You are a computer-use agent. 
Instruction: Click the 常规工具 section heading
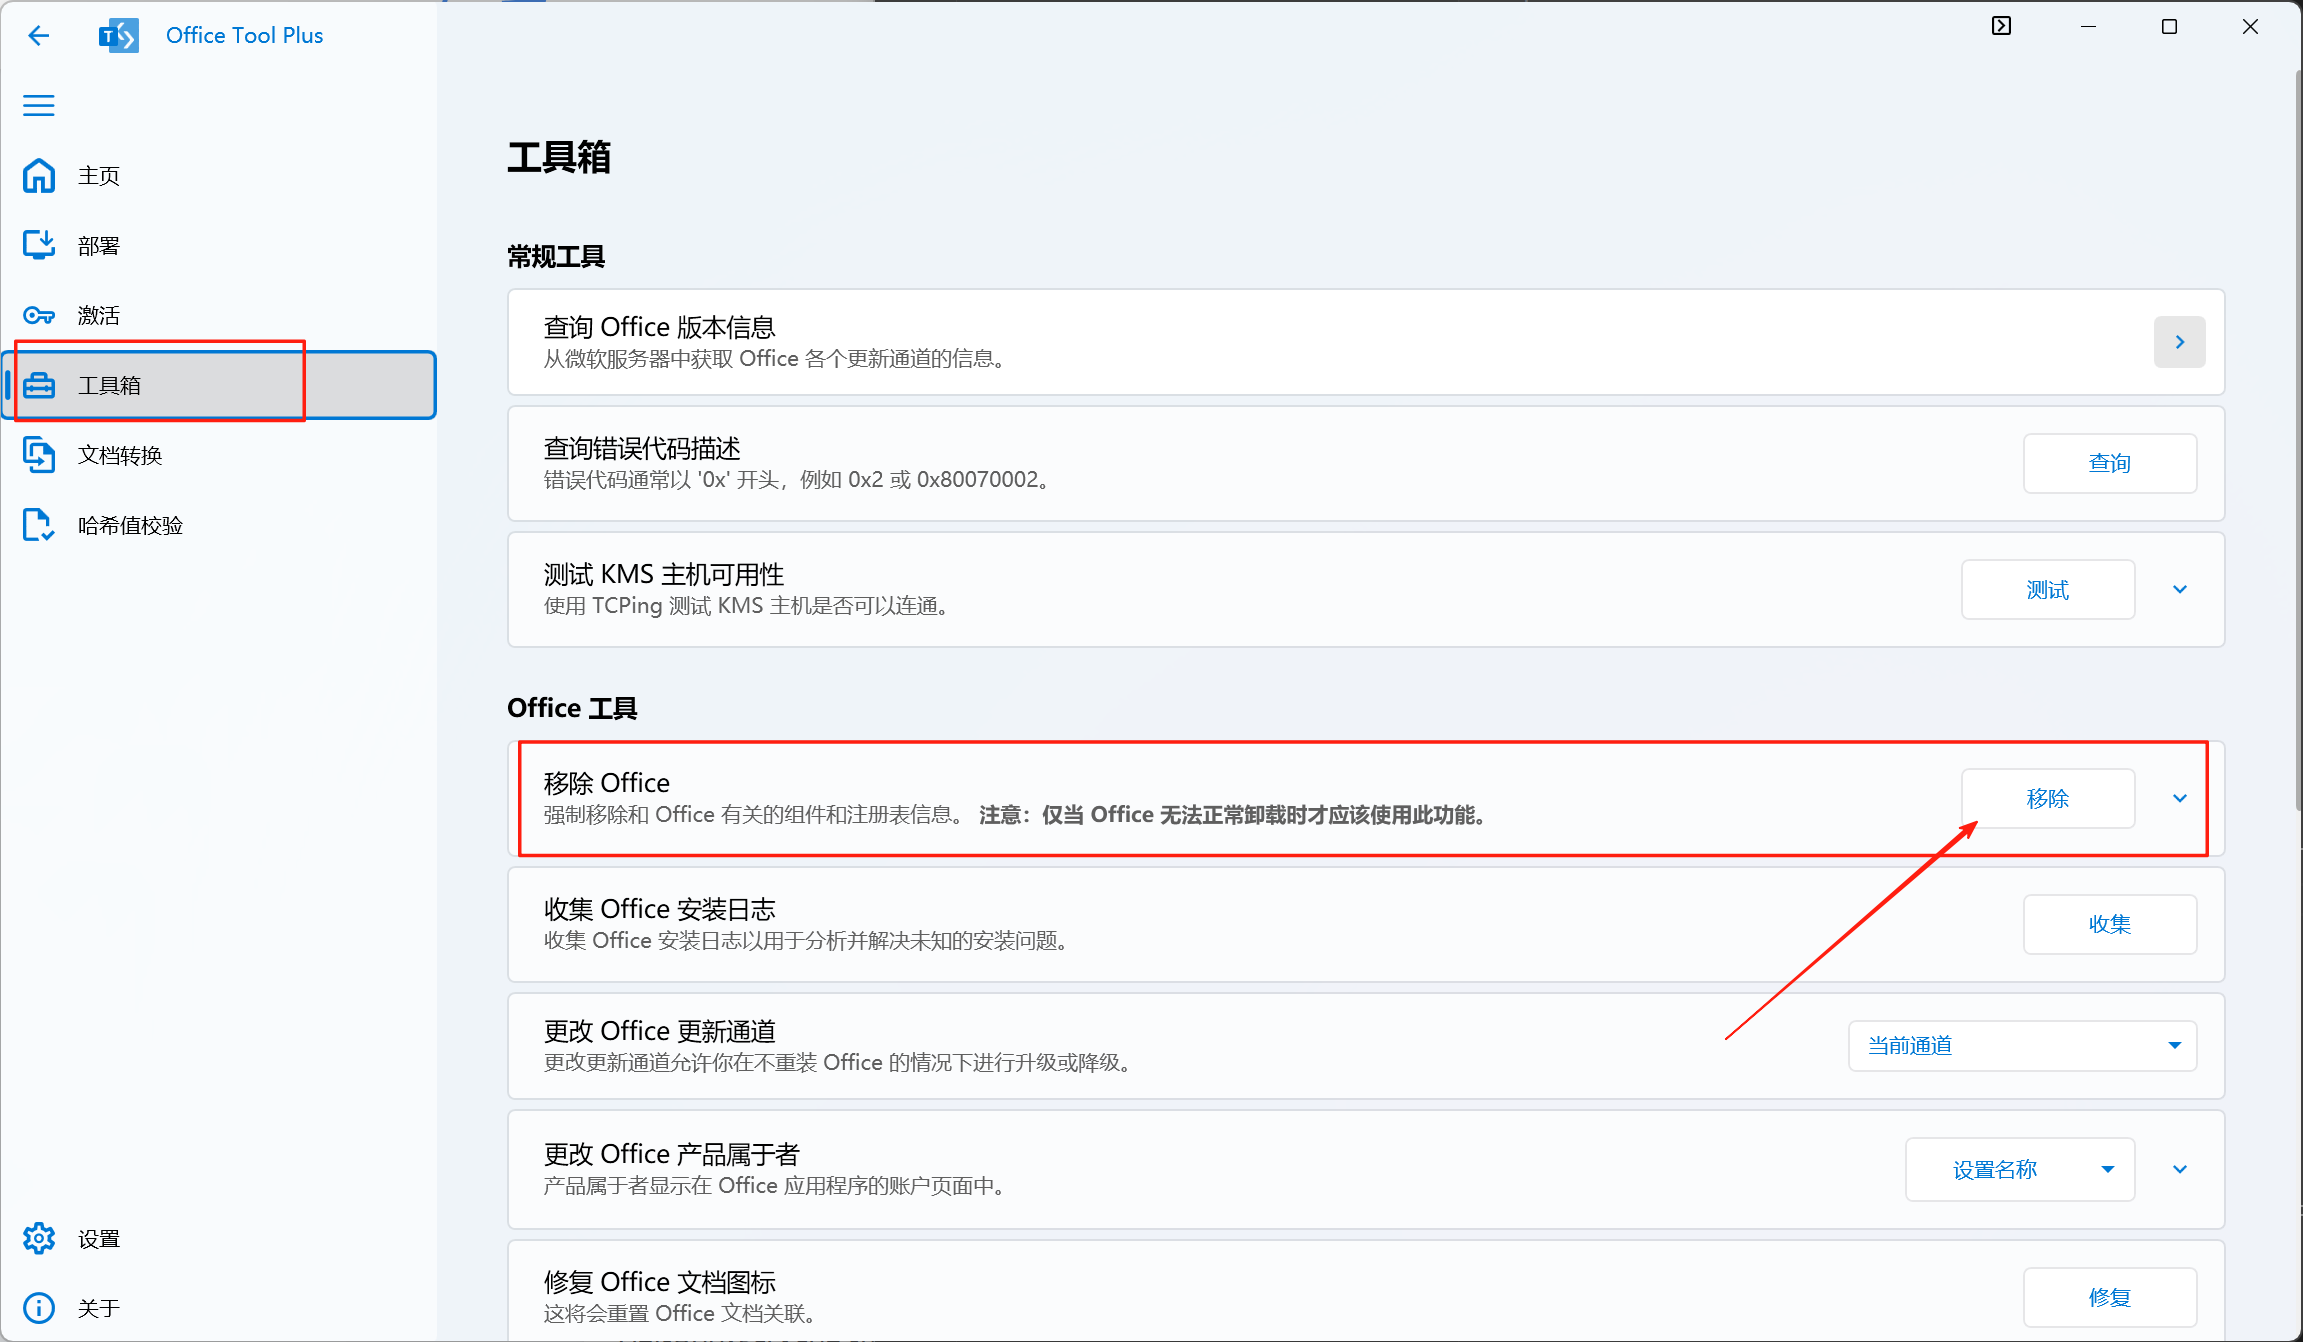[x=556, y=256]
